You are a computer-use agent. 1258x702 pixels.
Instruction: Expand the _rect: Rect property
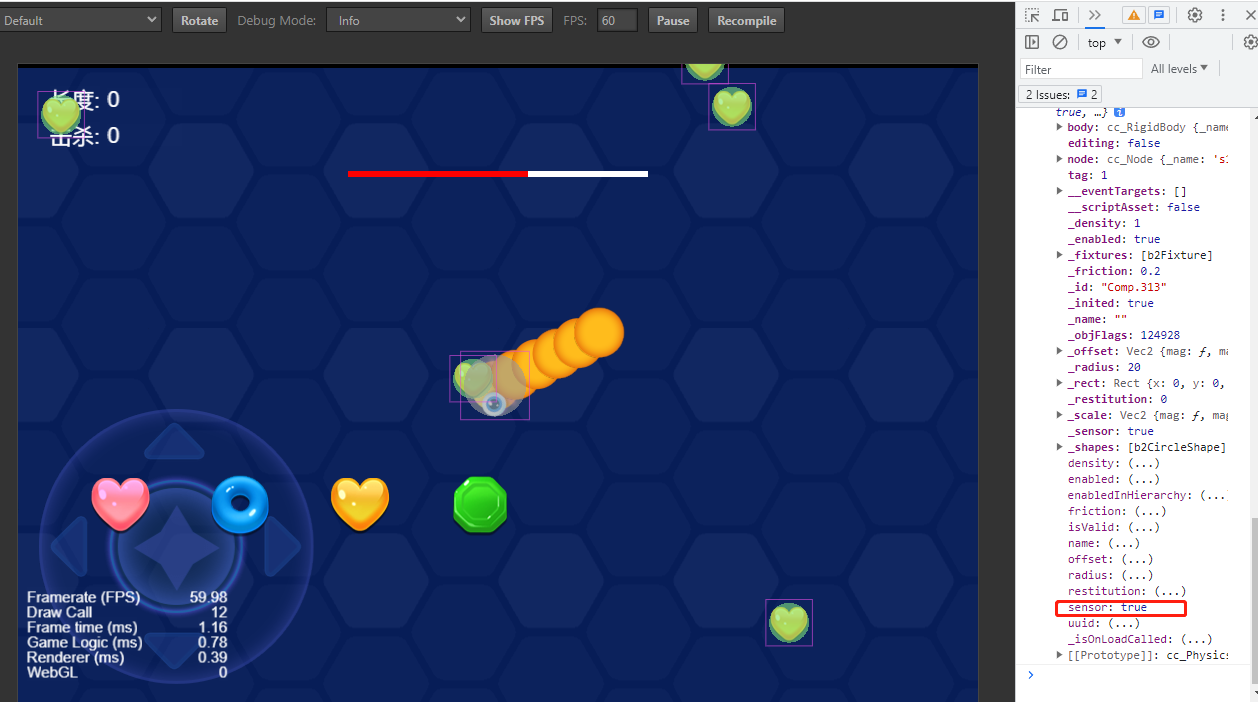(x=1060, y=383)
